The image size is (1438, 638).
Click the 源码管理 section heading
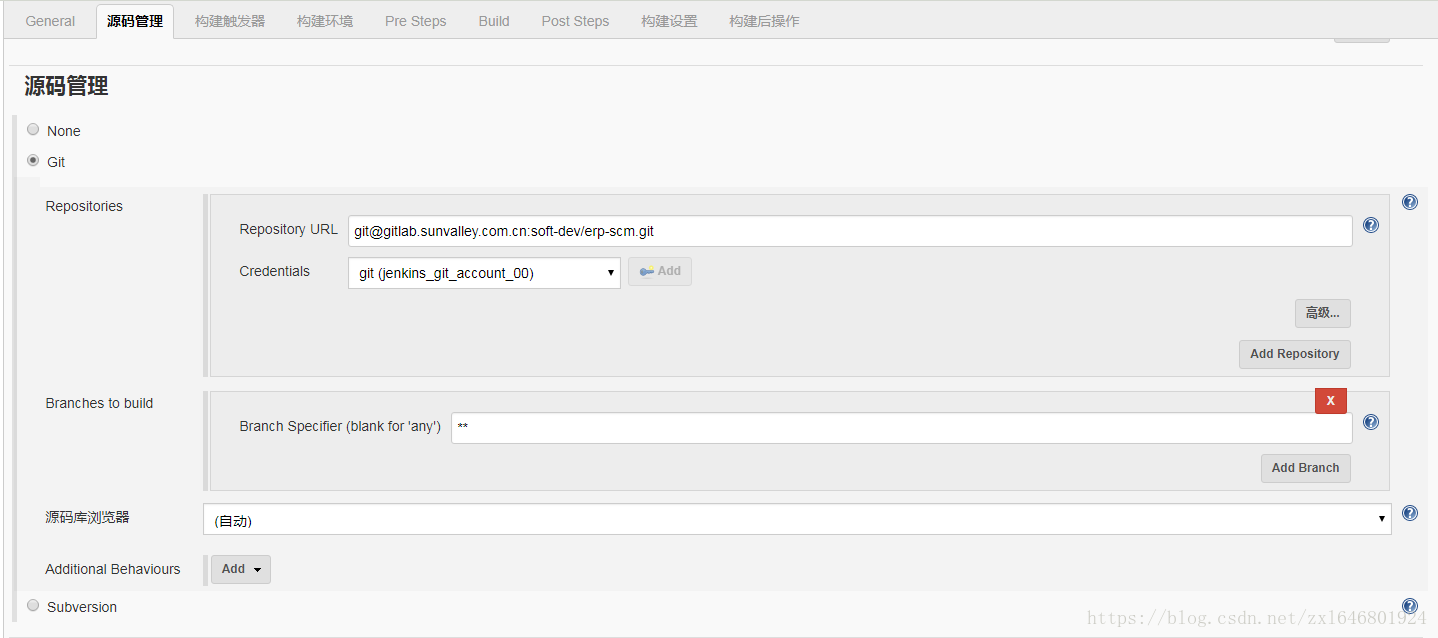pyautogui.click(x=66, y=87)
